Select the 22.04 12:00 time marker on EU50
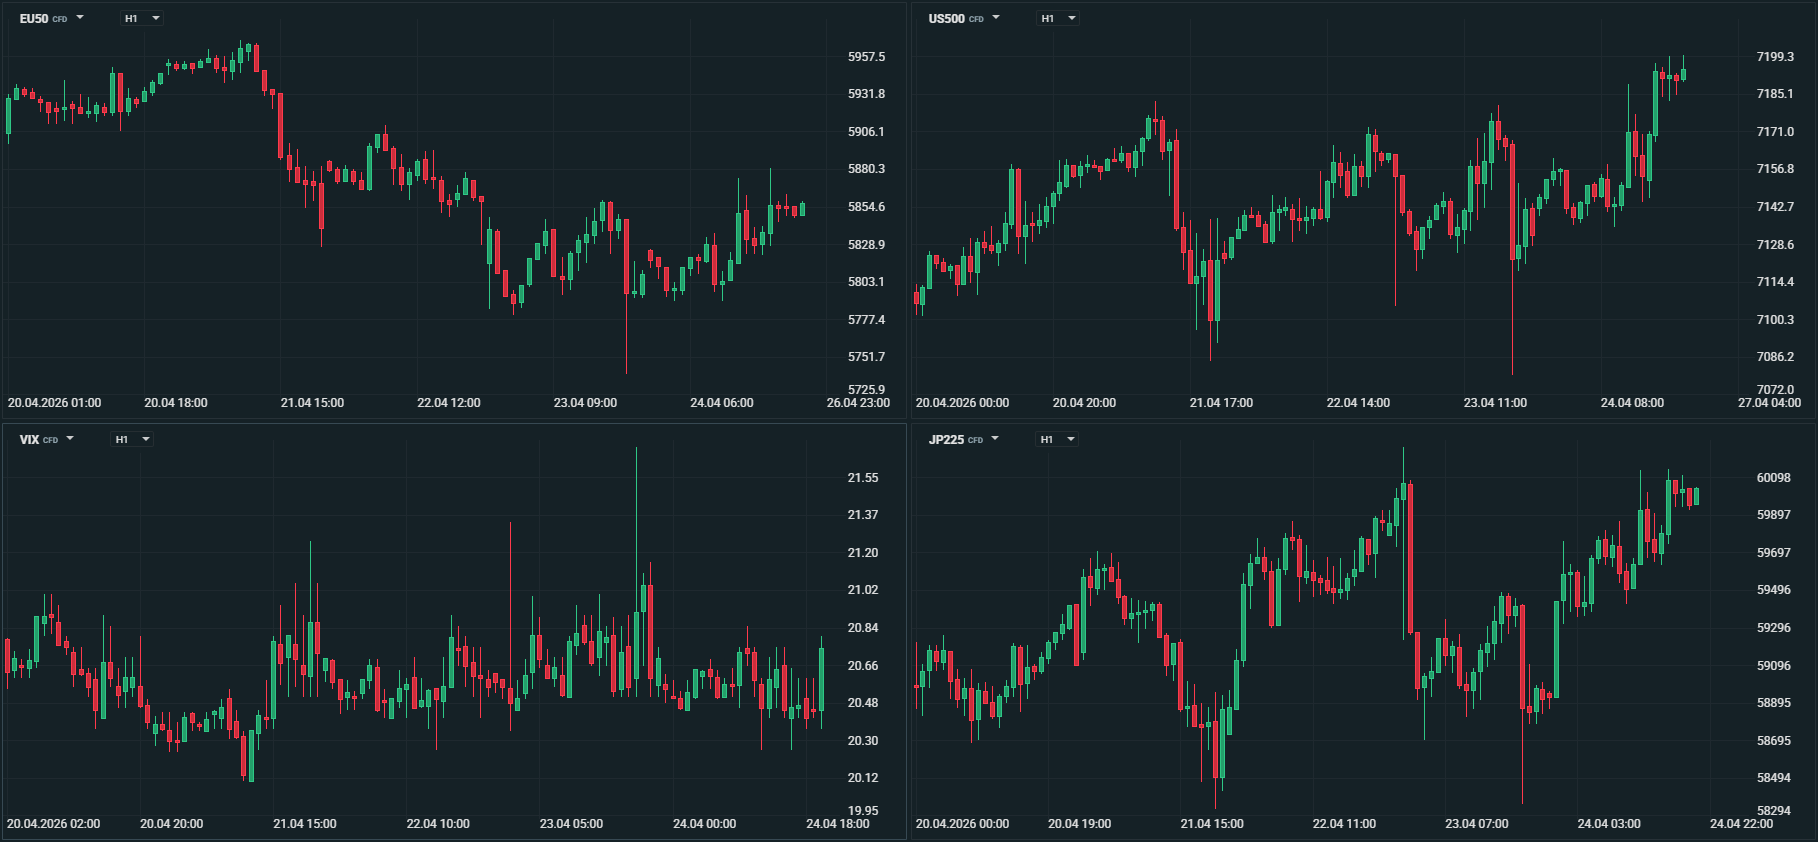Image resolution: width=1818 pixels, height=842 pixels. [x=449, y=403]
